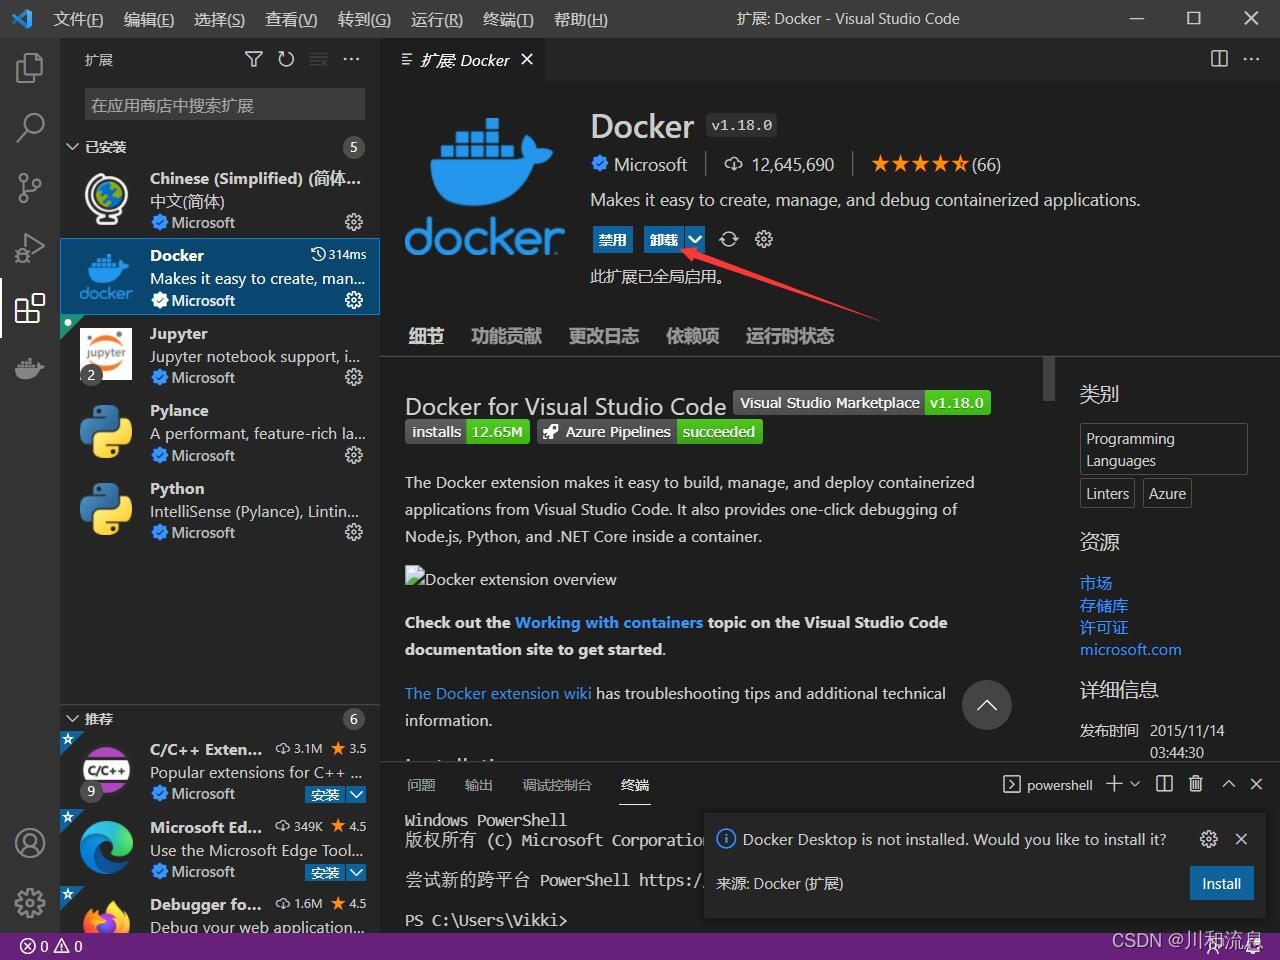
Task: Open Manage gear for Chinese (Simplified) extension
Action: pos(354,222)
